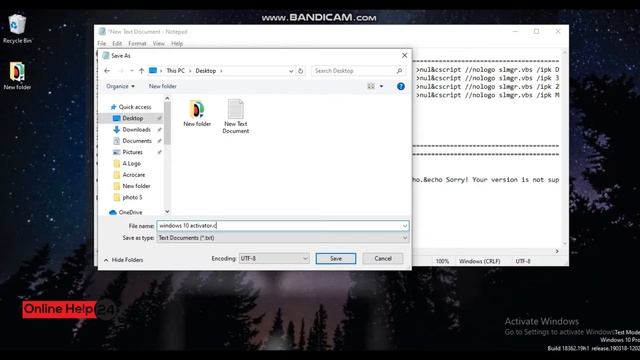This screenshot has height=360, width=640.
Task: Click the New folder toolbar button
Action: (162, 86)
